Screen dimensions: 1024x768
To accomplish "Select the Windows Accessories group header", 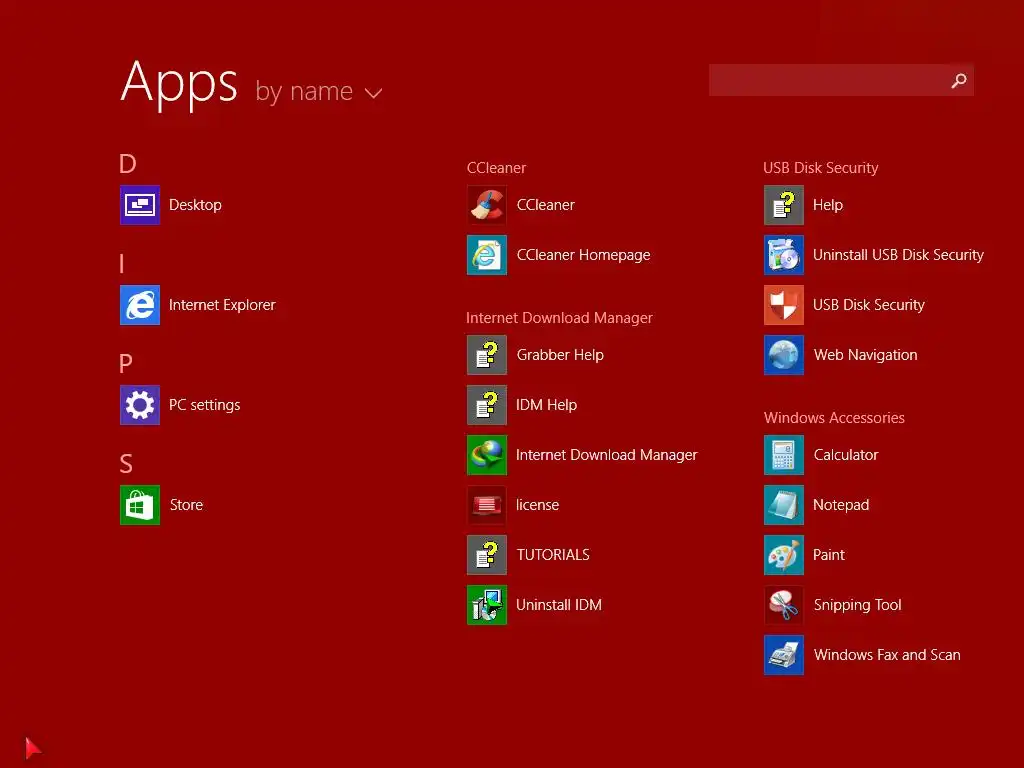I will 834,418.
